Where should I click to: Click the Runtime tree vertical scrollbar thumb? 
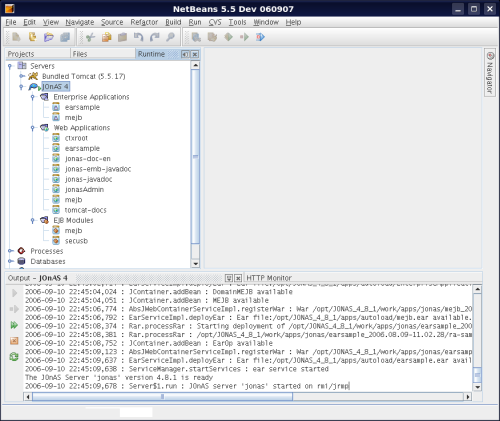pyautogui.click(x=196, y=156)
